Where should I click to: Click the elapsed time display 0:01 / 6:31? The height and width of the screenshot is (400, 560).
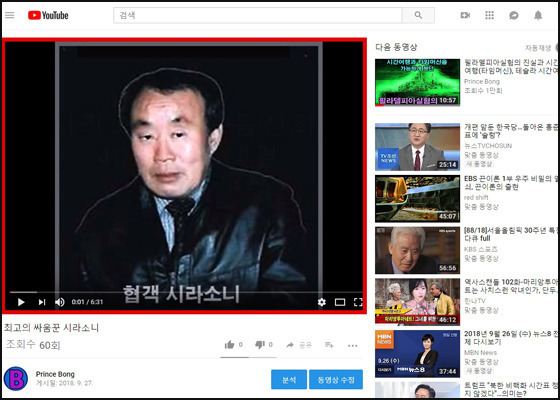point(87,302)
